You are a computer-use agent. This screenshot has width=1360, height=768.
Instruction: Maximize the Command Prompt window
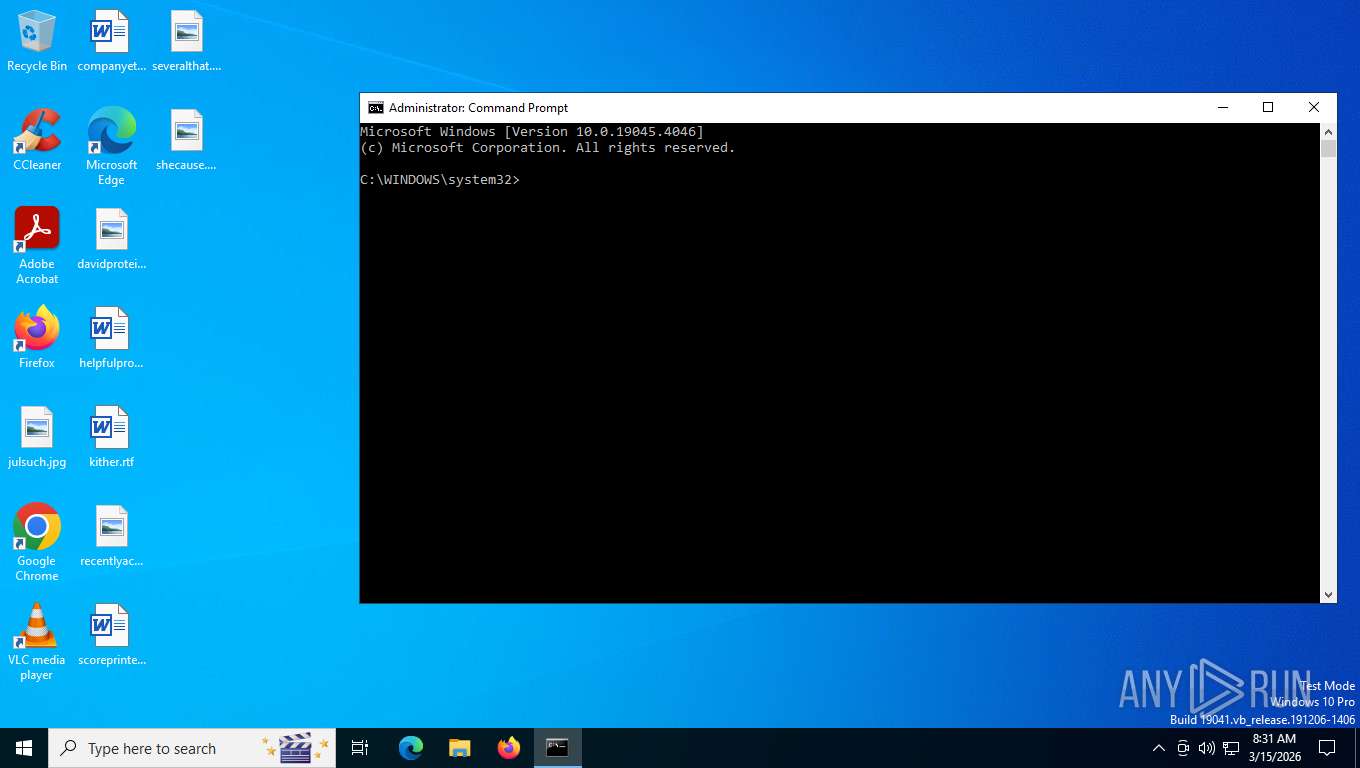[x=1268, y=108]
